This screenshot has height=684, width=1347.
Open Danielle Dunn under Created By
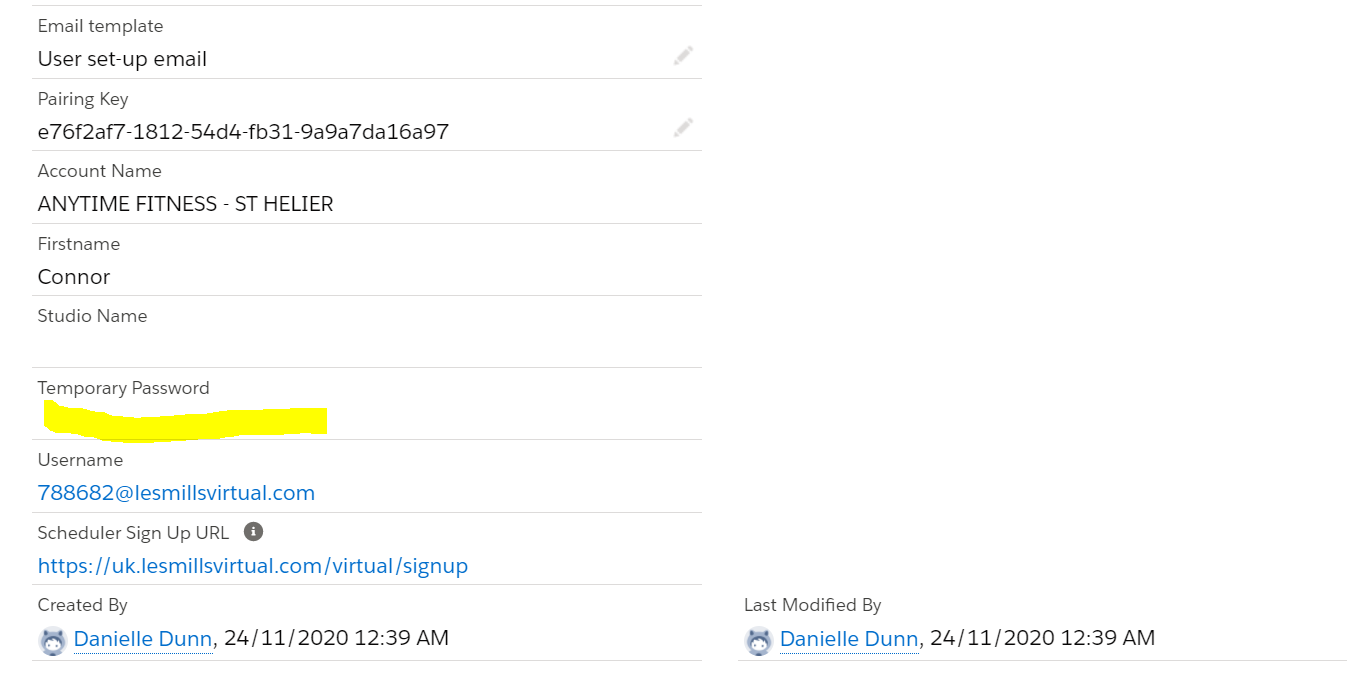tap(143, 639)
